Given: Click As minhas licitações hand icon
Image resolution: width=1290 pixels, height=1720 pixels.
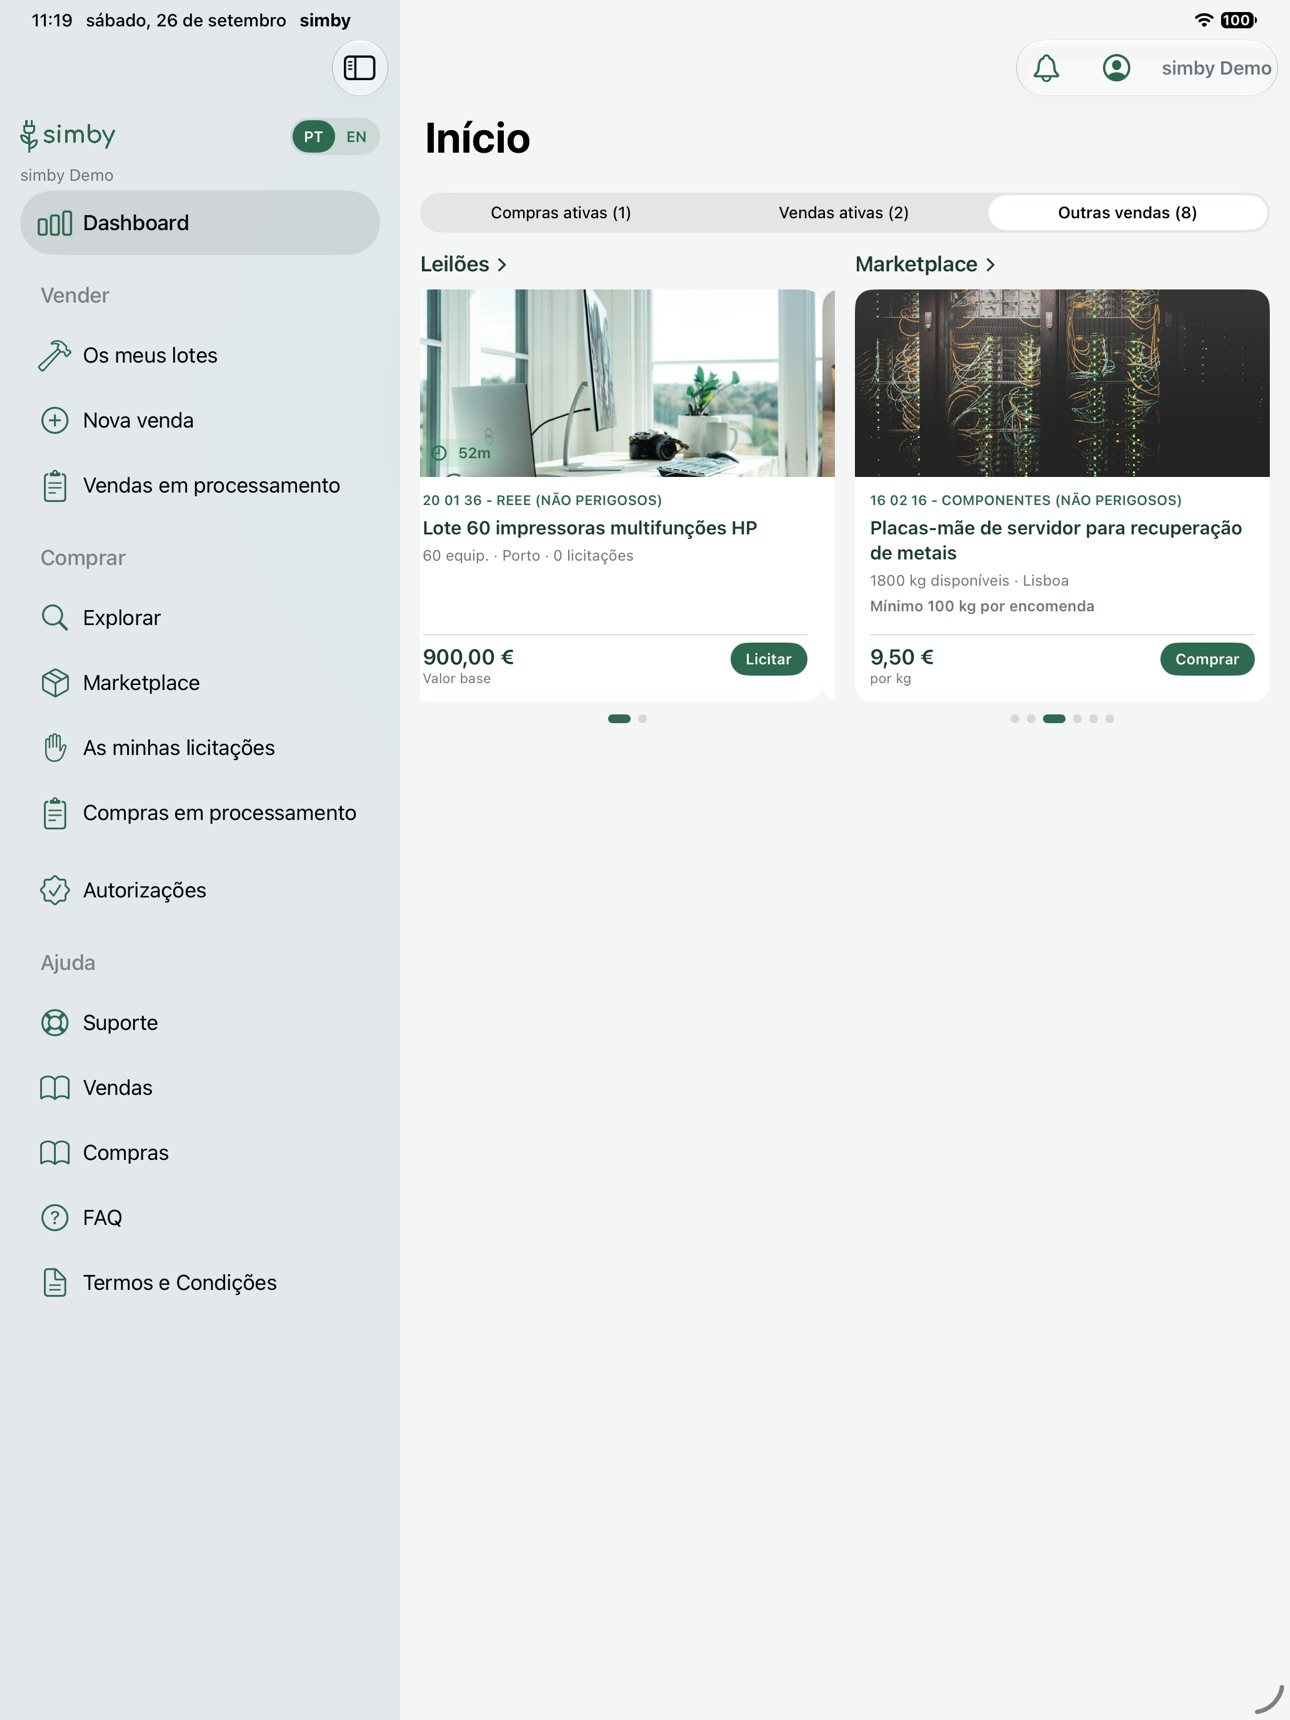Looking at the screenshot, I should 54,748.
